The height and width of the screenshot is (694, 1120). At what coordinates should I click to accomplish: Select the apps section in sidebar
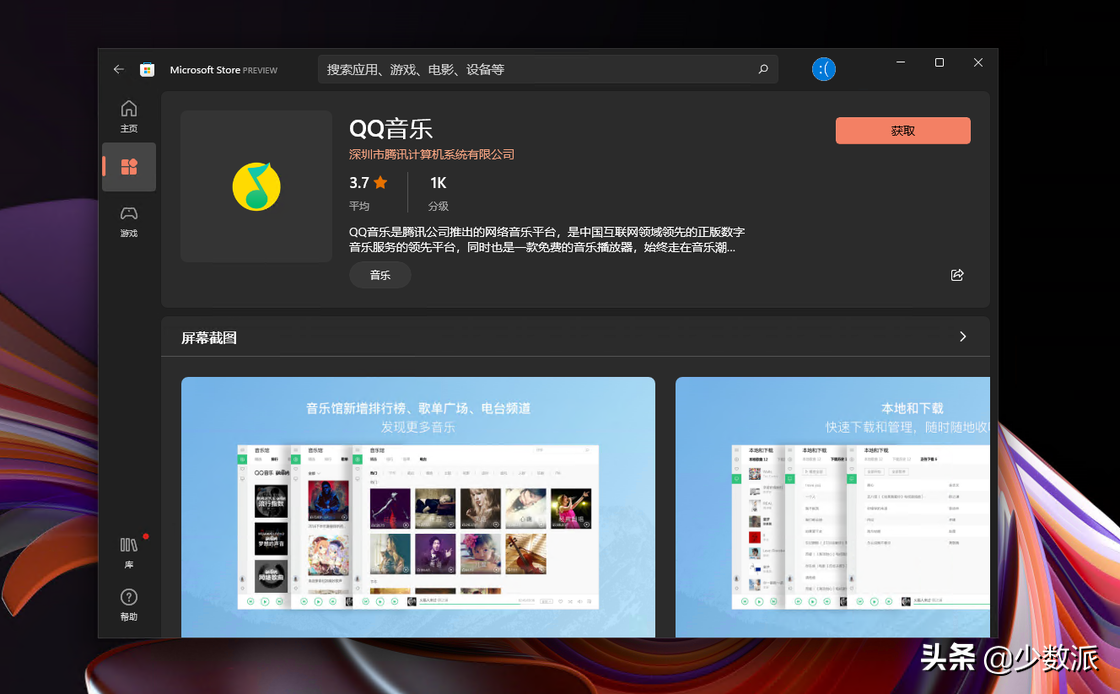point(129,167)
